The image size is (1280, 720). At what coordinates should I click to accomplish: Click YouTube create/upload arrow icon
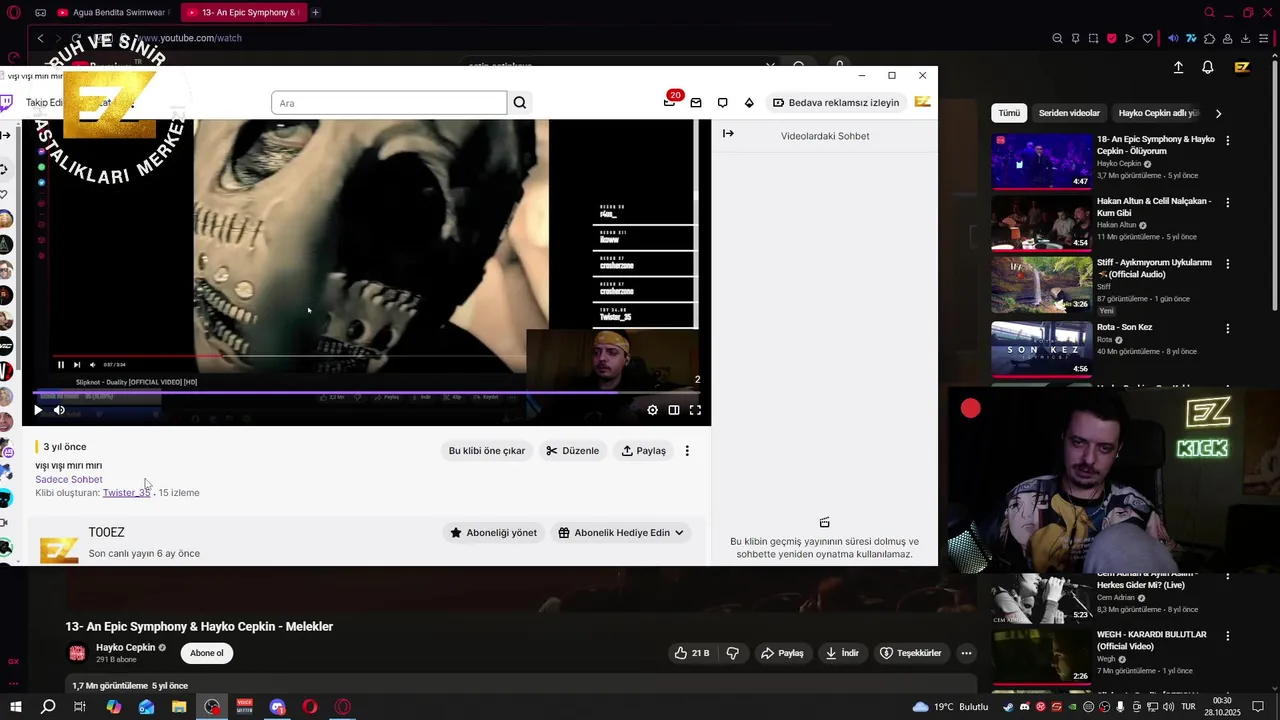tap(1178, 67)
